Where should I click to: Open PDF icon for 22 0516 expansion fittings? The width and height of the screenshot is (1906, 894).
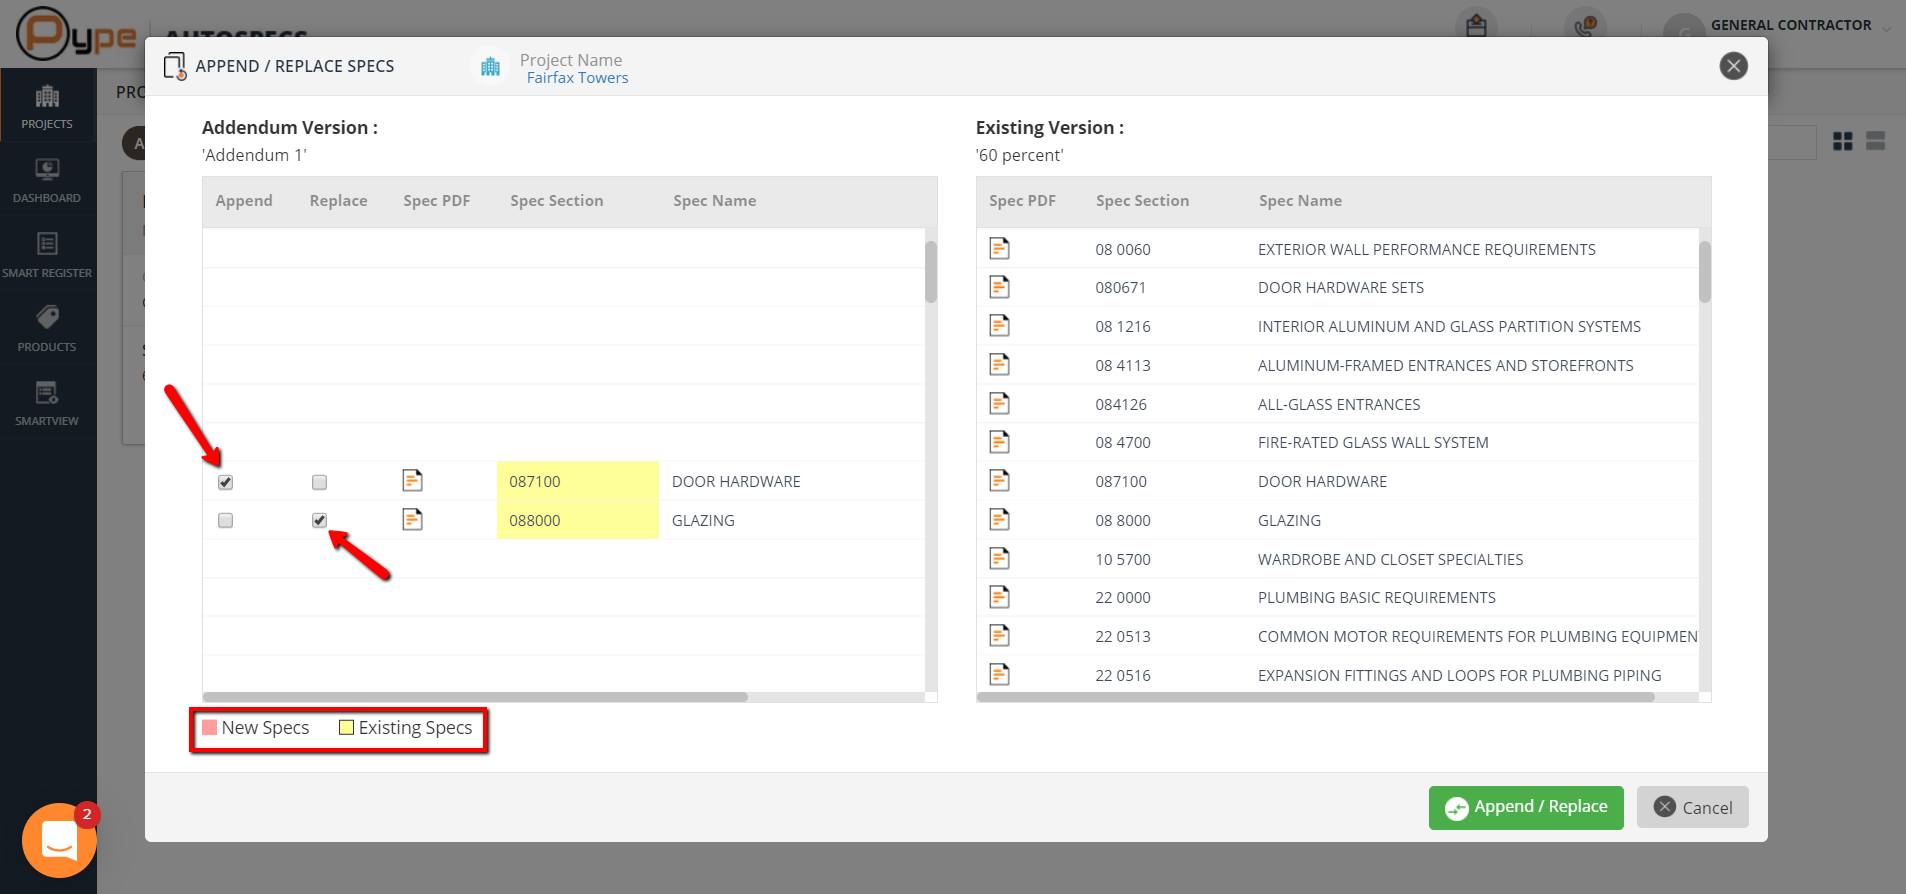click(999, 675)
